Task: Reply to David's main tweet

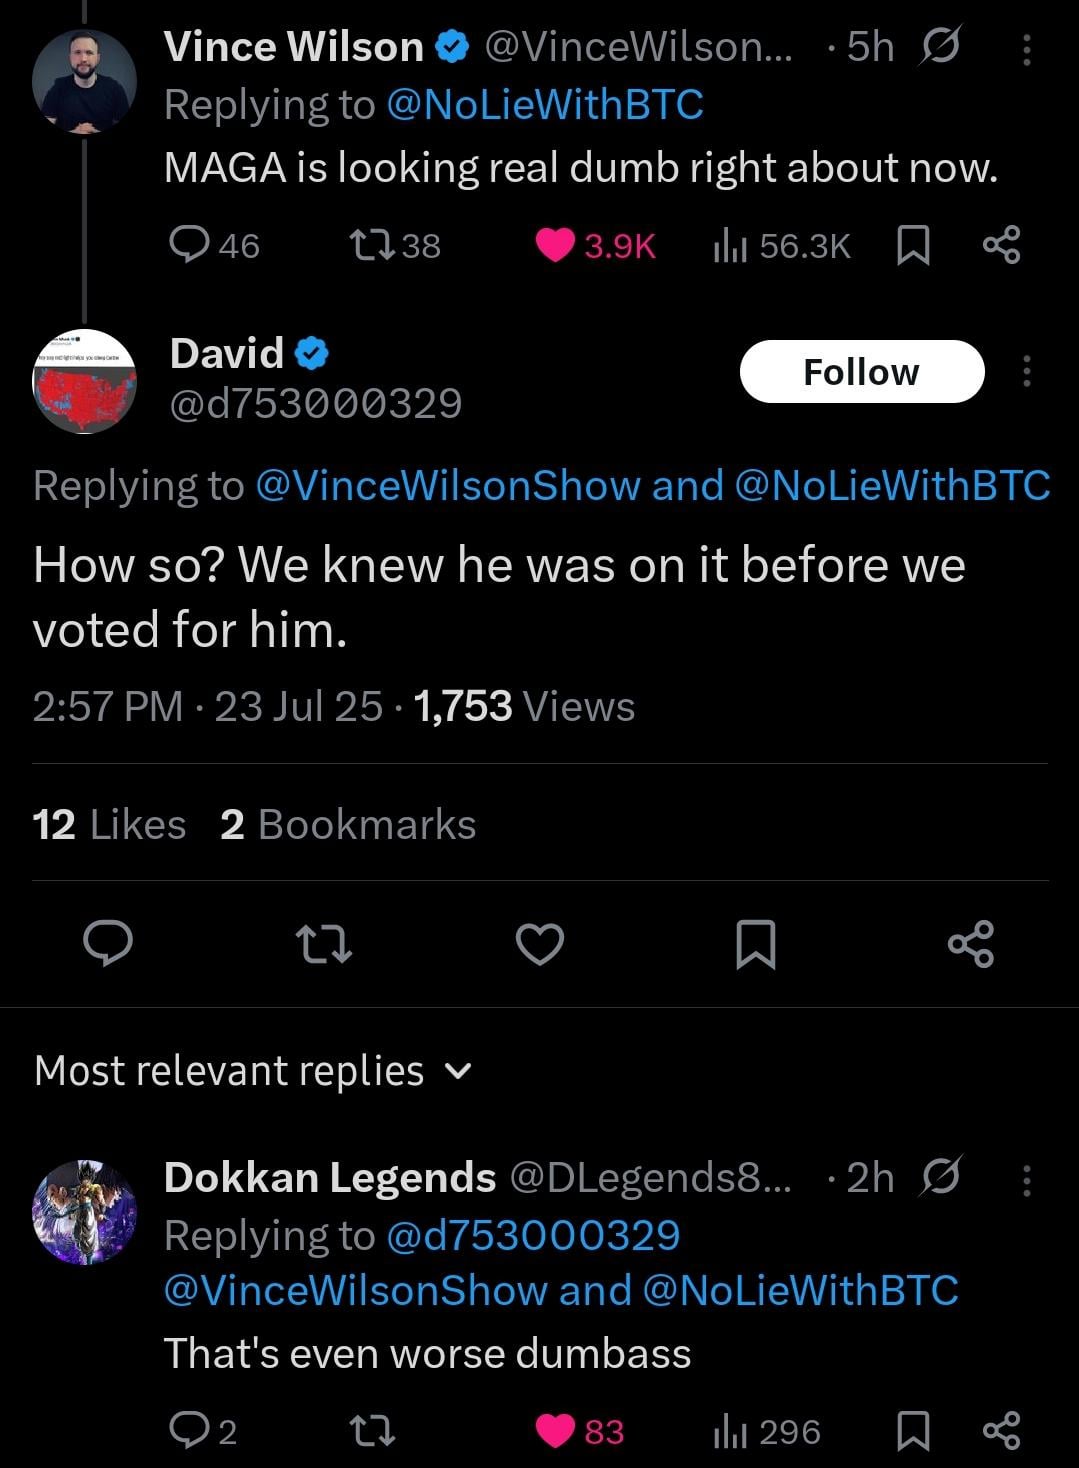Action: (x=108, y=944)
